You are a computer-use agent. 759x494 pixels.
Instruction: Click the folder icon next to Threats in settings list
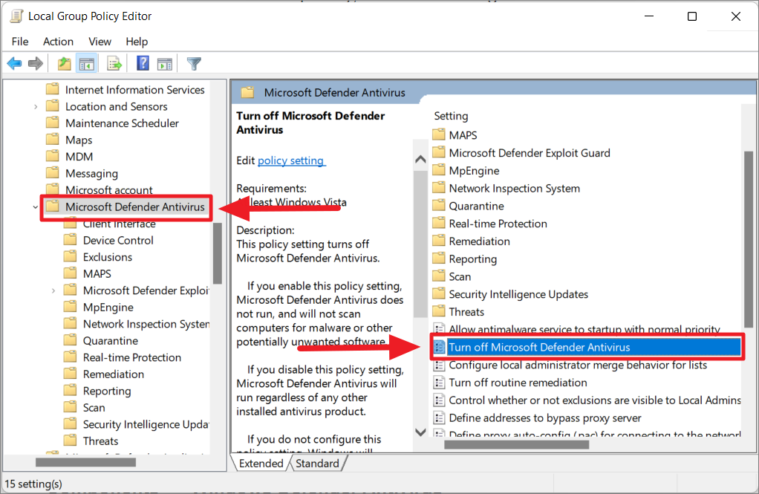[439, 311]
